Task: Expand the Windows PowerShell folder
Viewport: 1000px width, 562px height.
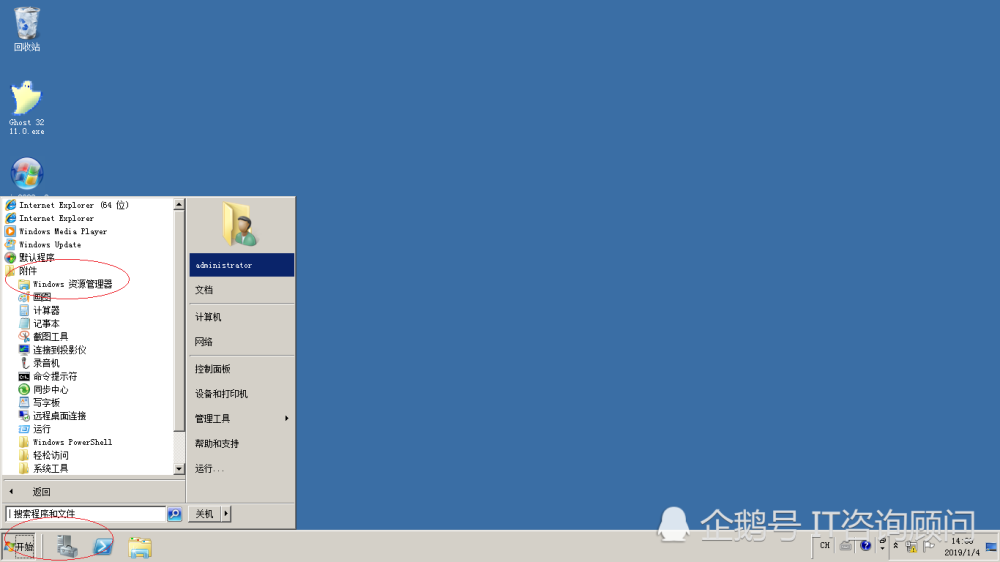Action: (x=66, y=442)
